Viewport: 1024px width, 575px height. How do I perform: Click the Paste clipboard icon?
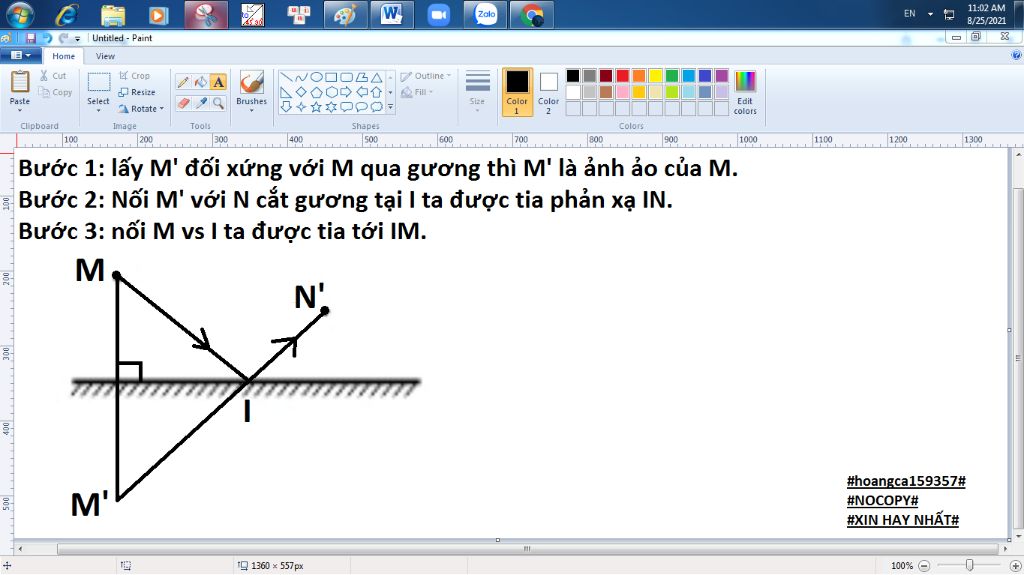pyautogui.click(x=20, y=82)
